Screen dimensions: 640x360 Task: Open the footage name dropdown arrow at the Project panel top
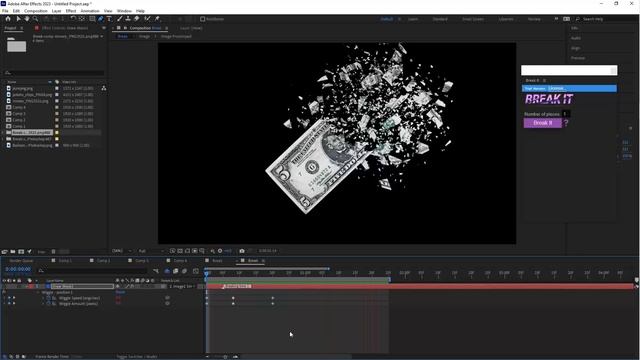(x=101, y=36)
